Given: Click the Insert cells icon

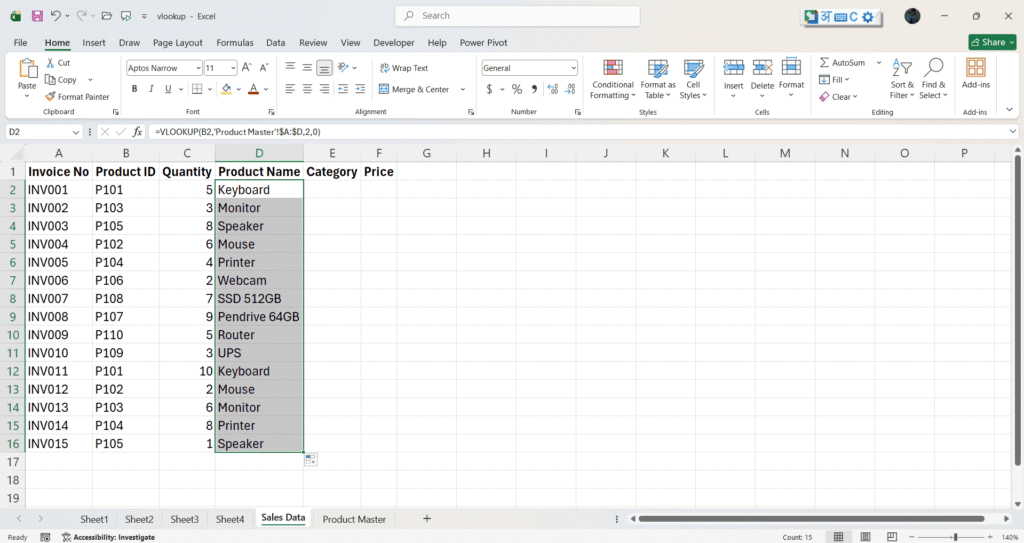Looking at the screenshot, I should [x=733, y=67].
